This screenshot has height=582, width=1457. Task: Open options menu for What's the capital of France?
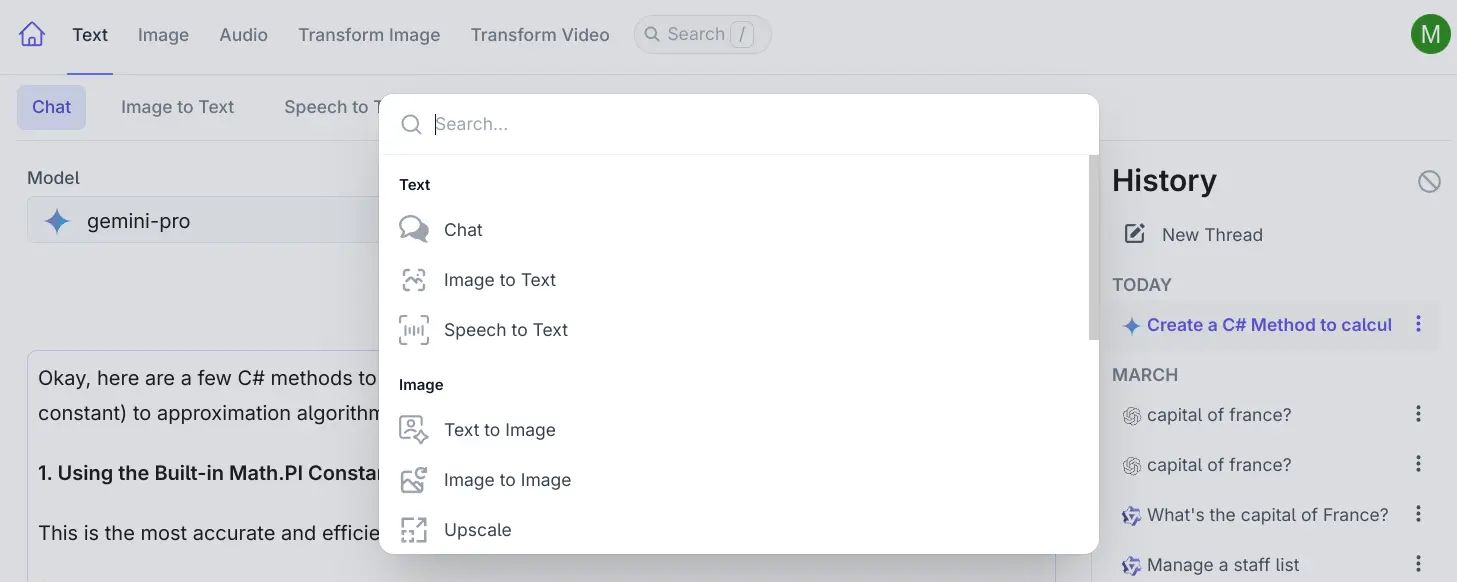(x=1418, y=514)
